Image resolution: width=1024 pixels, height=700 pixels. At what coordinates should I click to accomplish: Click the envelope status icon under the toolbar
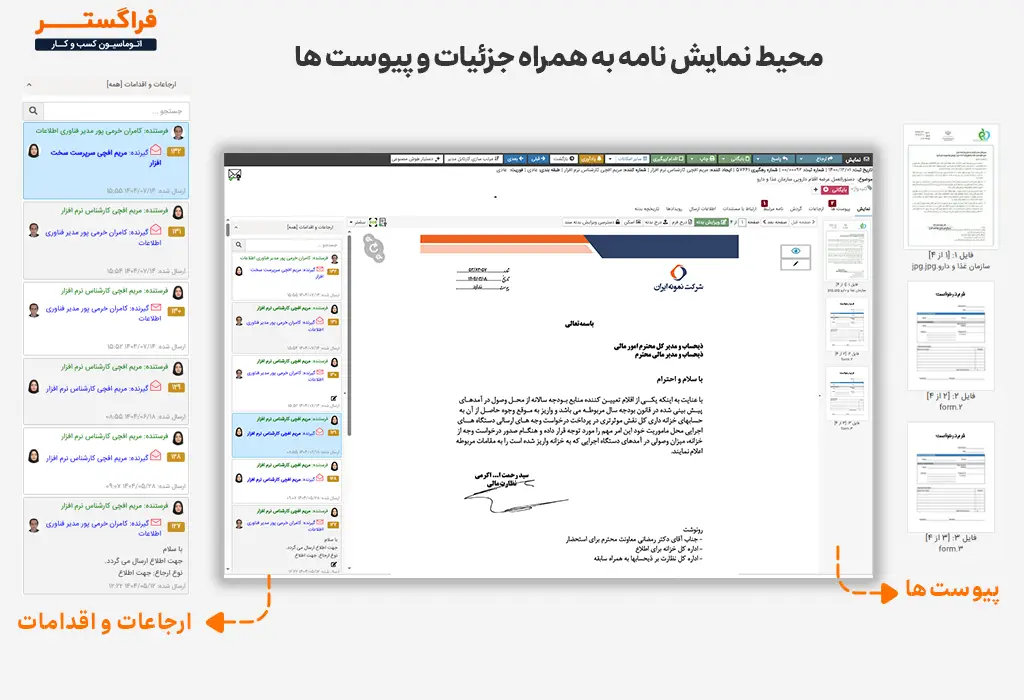coord(234,174)
